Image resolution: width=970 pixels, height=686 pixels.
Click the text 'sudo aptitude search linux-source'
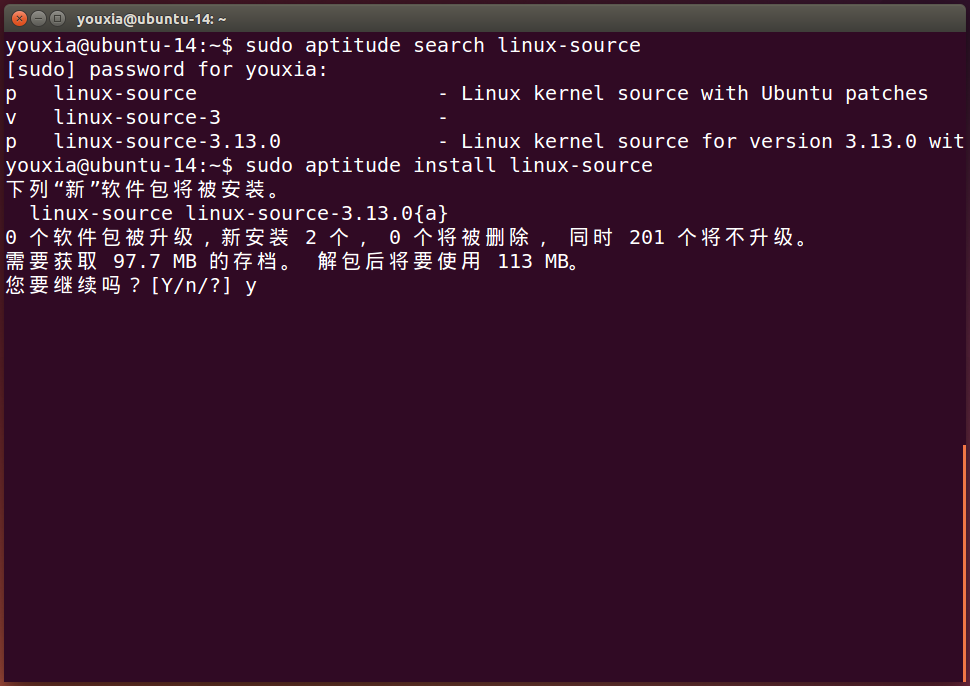(443, 46)
